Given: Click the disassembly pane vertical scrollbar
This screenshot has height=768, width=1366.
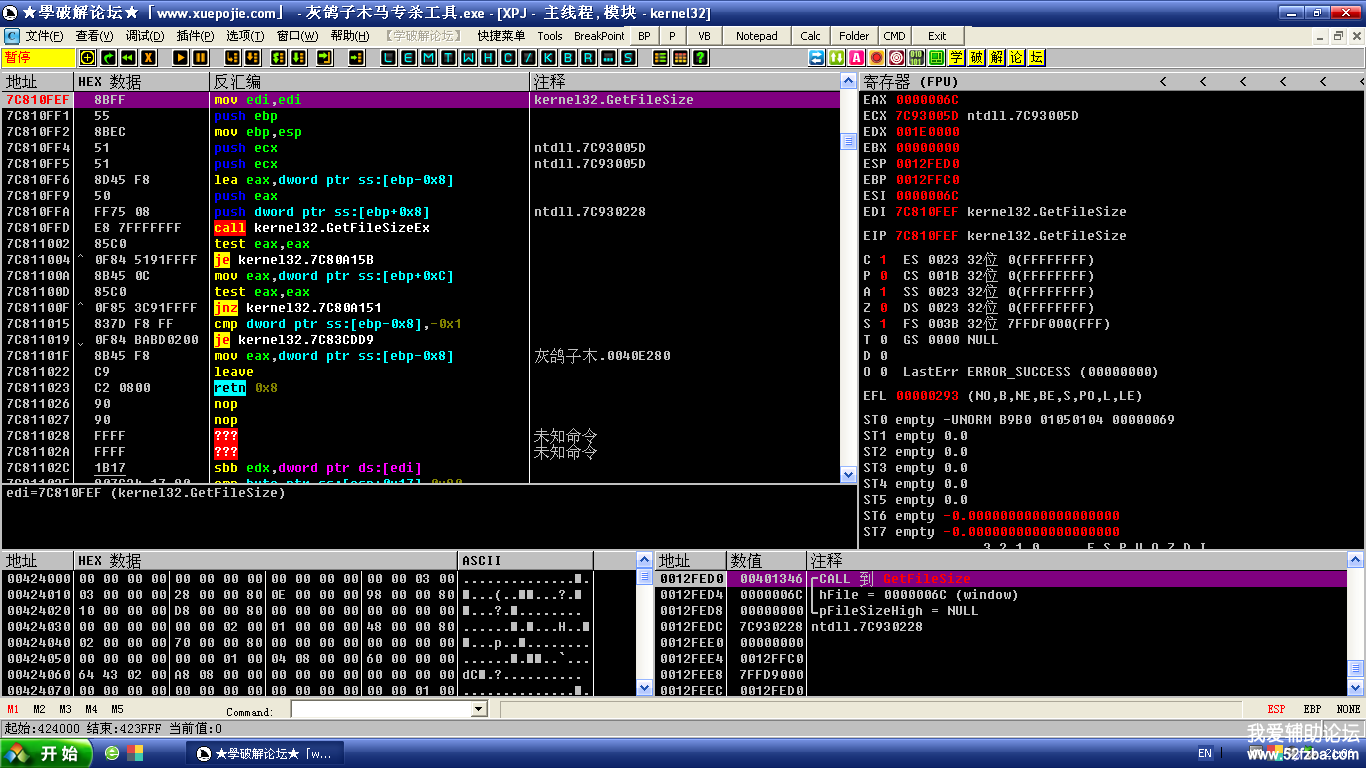Looking at the screenshot, I should tap(848, 300).
